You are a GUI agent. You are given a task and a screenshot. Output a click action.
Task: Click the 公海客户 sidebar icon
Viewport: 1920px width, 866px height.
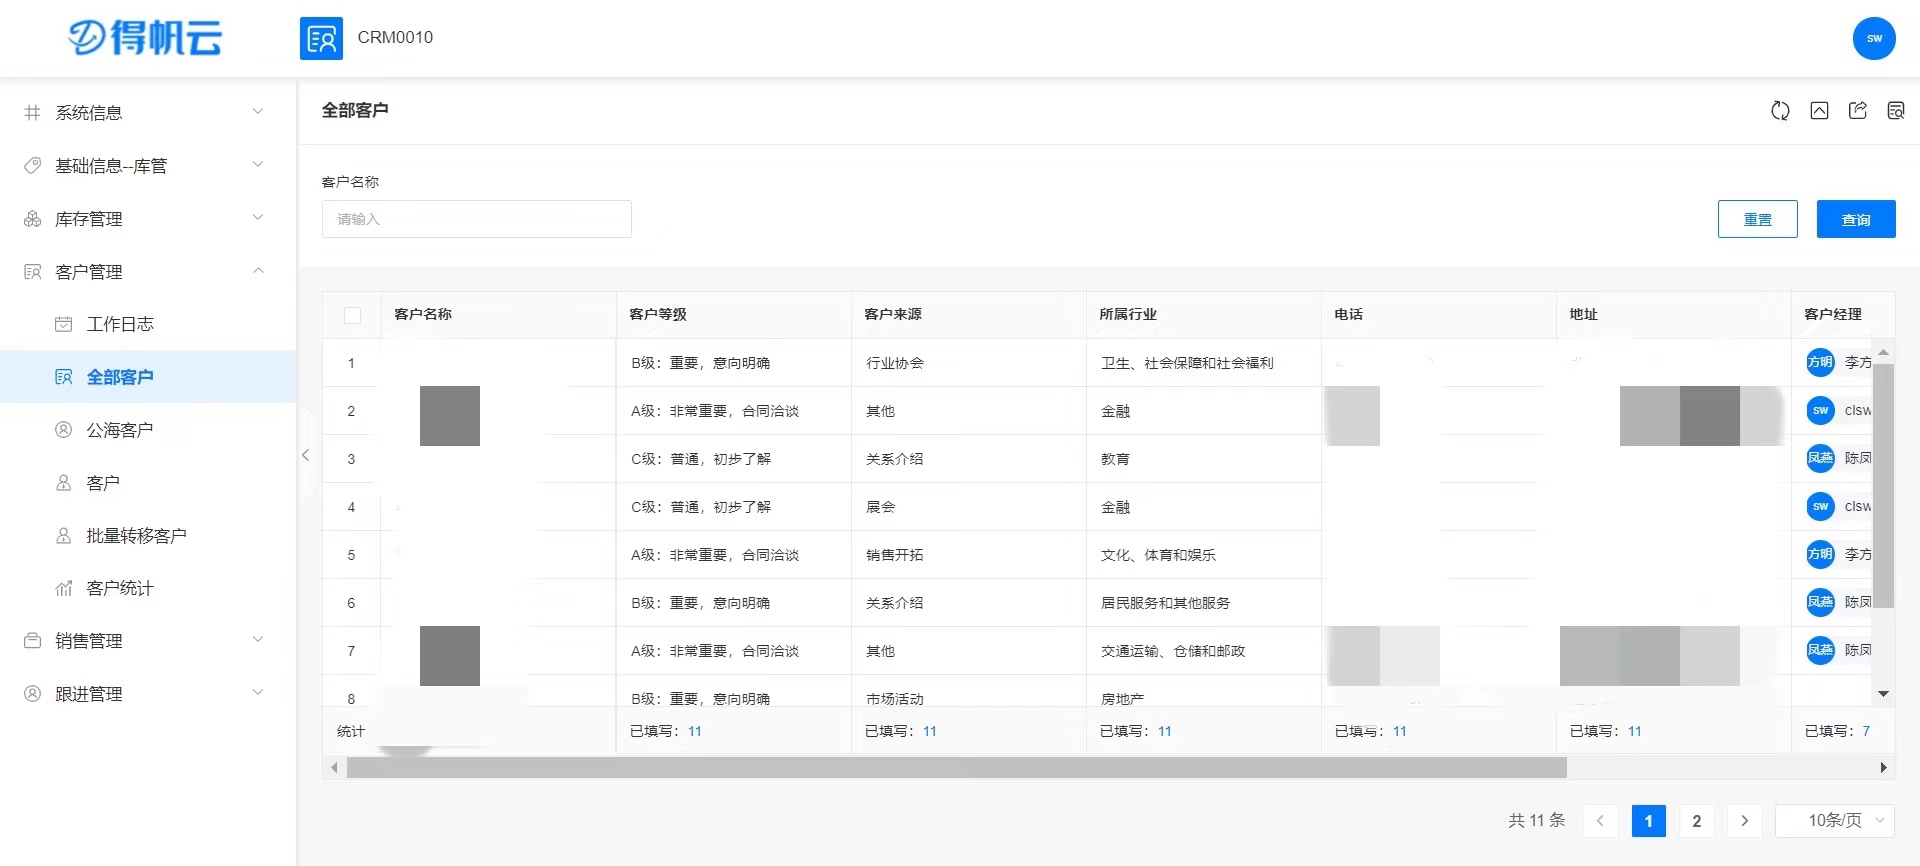pos(63,430)
